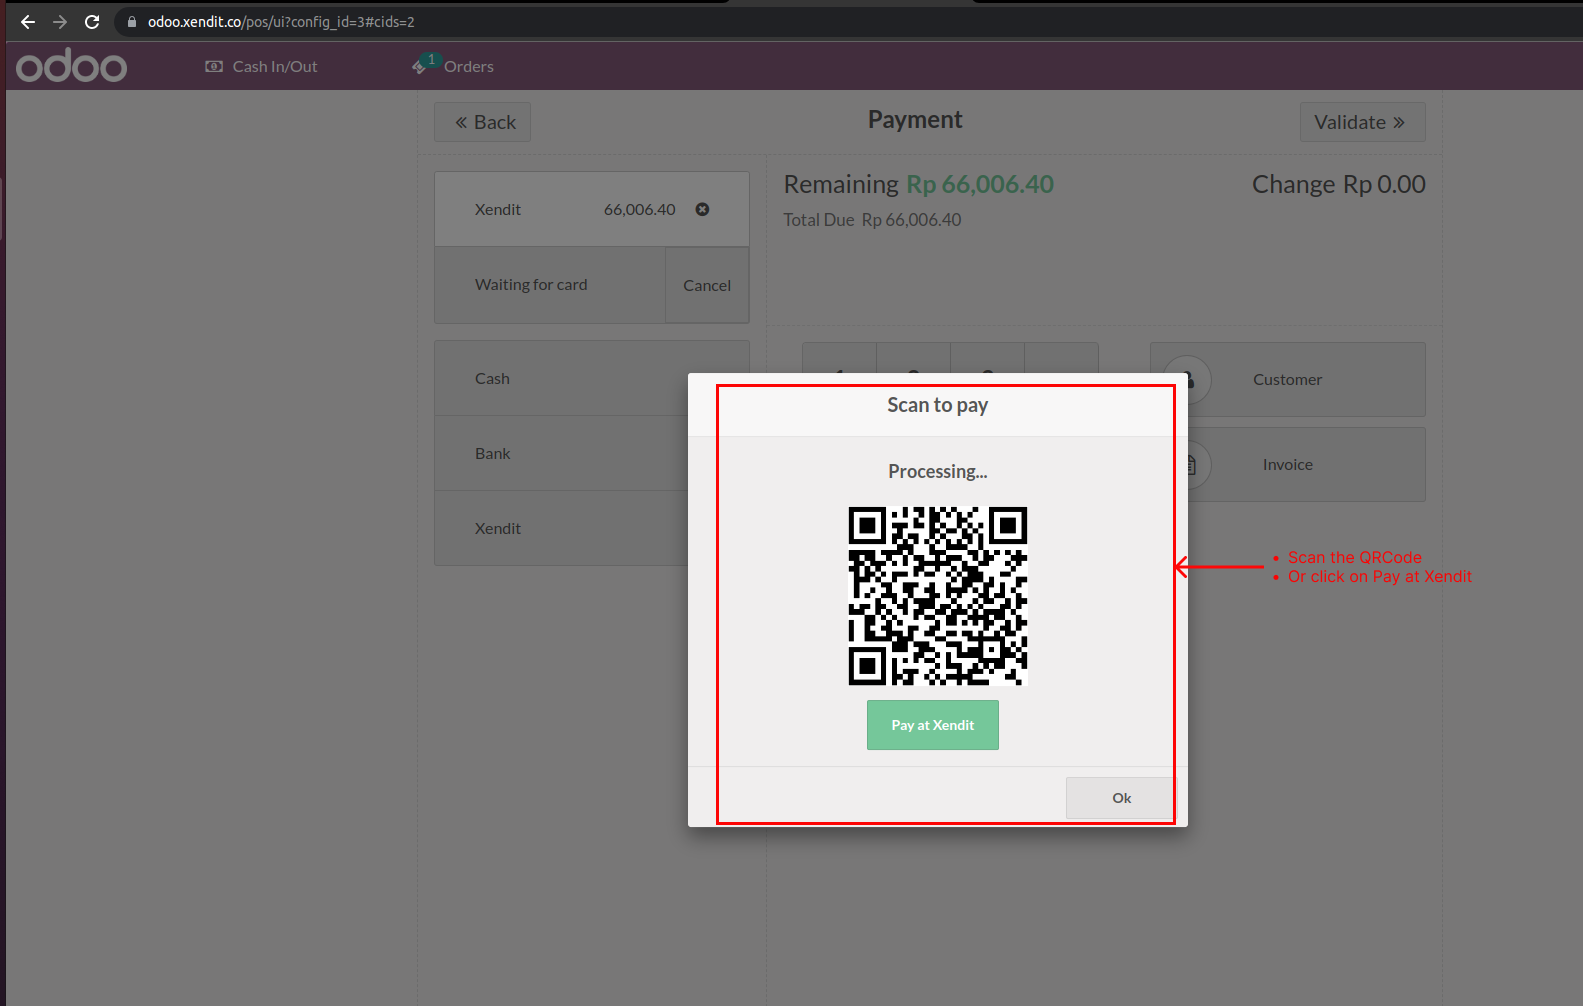Click the Pay at Xendit button
The height and width of the screenshot is (1006, 1583).
pyautogui.click(x=933, y=725)
